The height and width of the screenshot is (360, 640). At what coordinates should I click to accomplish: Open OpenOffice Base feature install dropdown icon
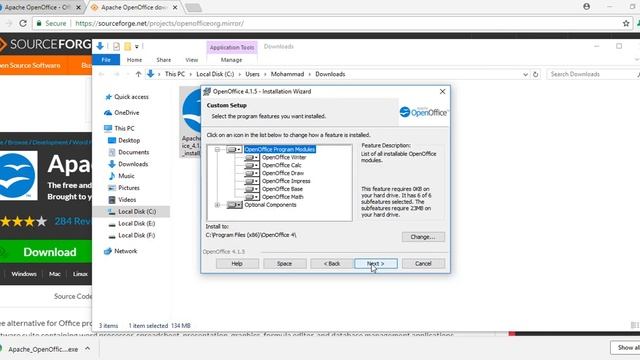click(x=251, y=189)
